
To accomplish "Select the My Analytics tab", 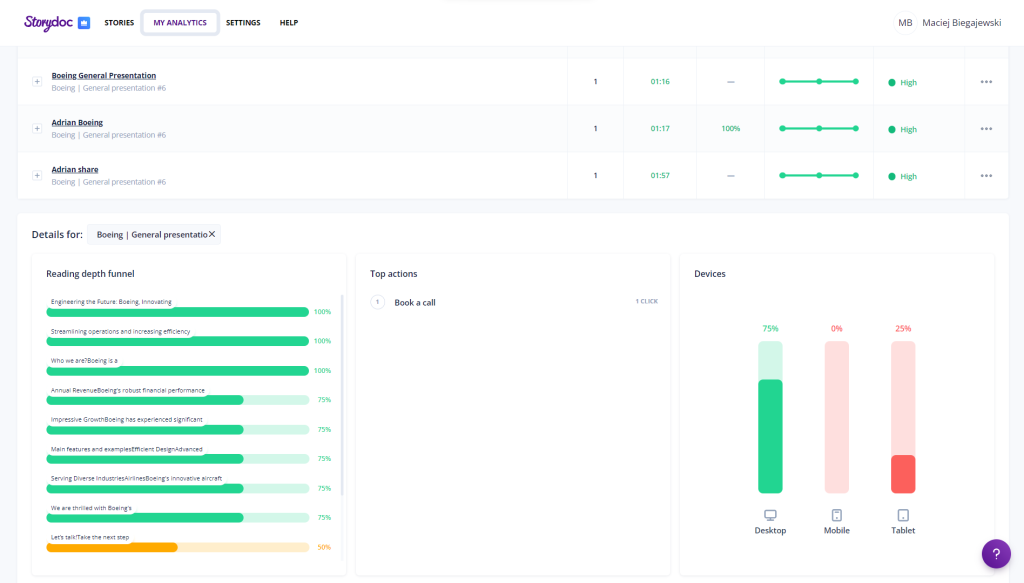I will [180, 23].
